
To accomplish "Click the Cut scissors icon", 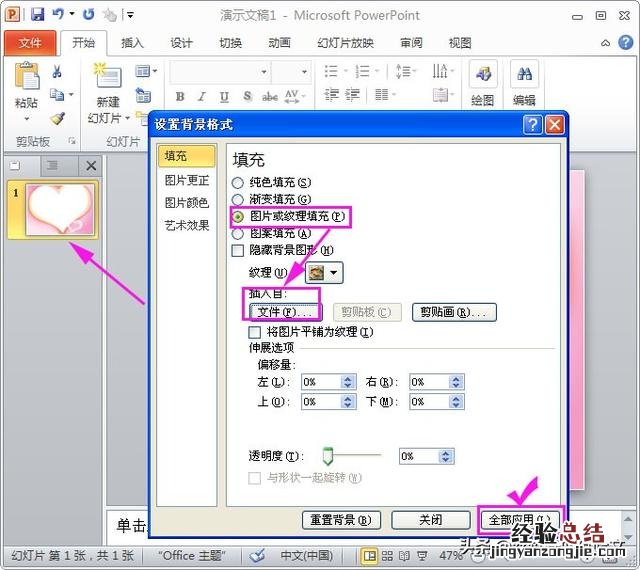I will point(57,72).
